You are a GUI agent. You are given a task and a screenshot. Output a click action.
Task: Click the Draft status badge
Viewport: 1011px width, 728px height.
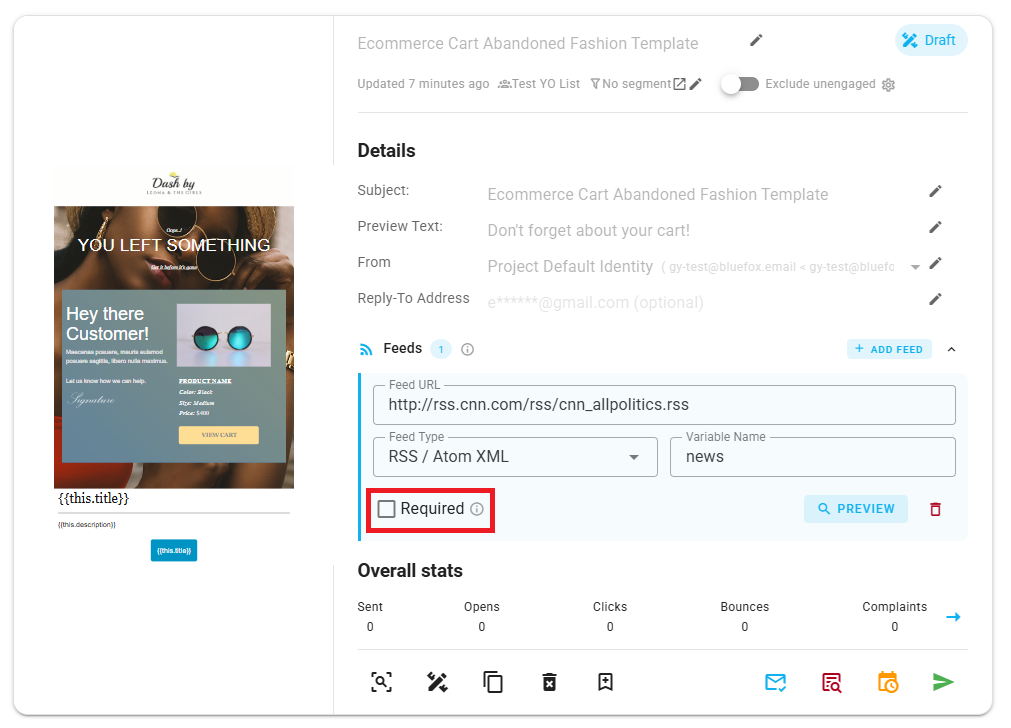930,40
